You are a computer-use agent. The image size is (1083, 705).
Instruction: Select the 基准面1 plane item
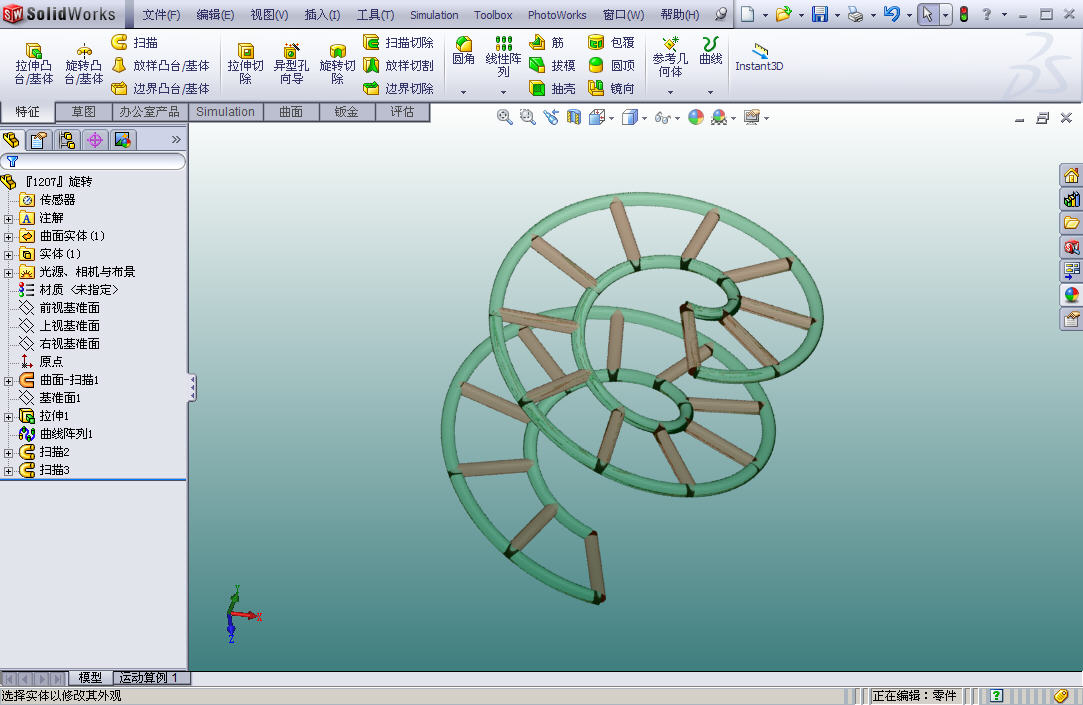pyautogui.click(x=51, y=398)
